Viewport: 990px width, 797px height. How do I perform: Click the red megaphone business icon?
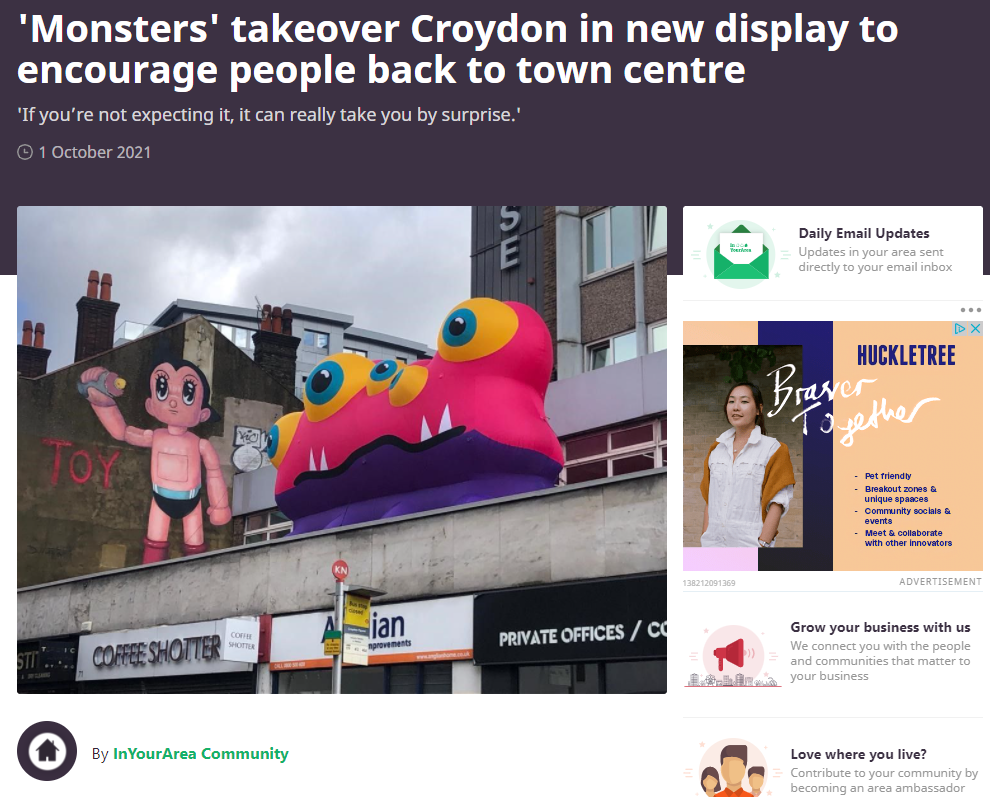(733, 656)
